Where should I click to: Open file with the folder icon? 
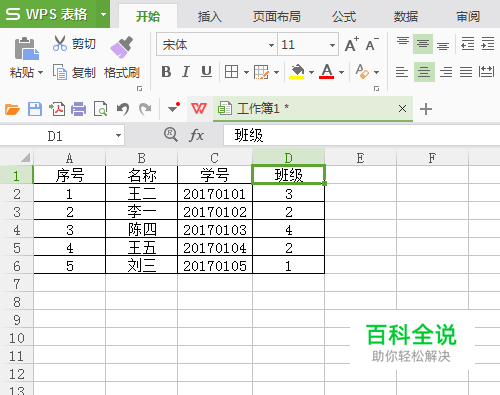tap(12, 109)
